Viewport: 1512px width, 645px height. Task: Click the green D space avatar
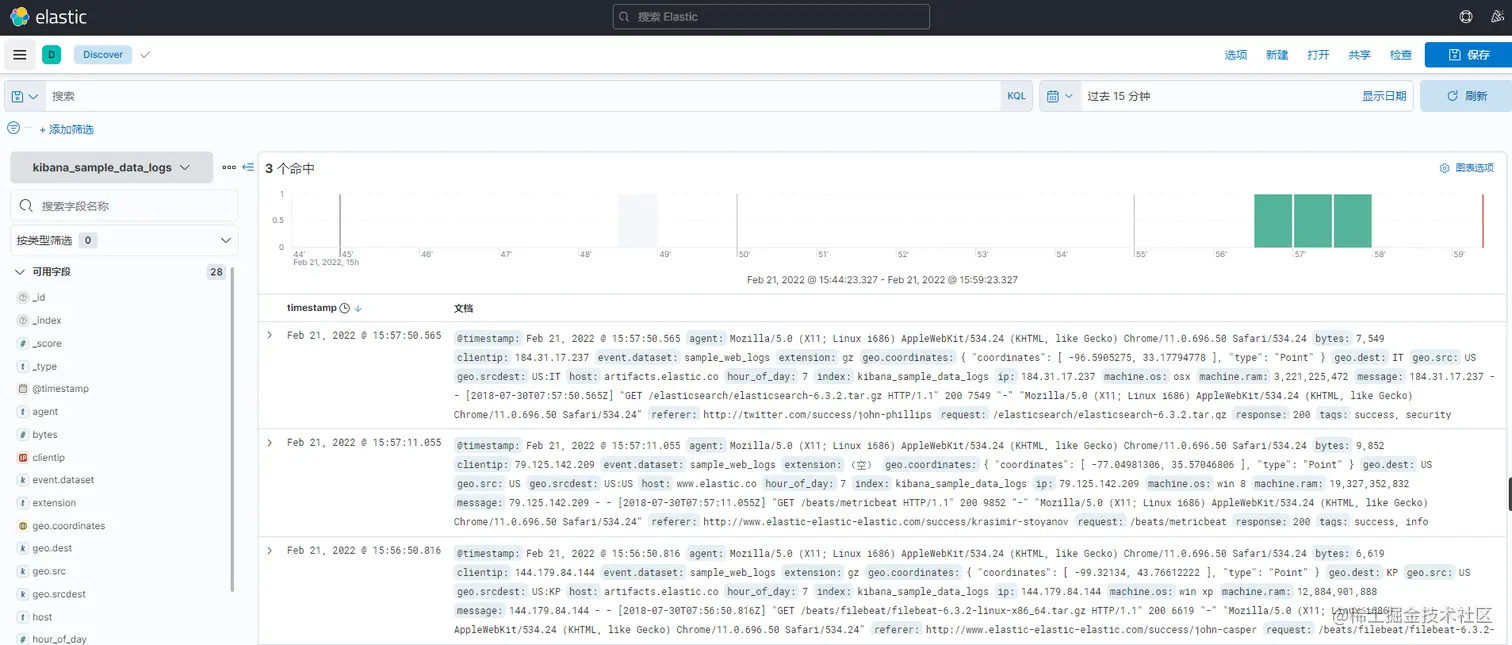point(51,55)
